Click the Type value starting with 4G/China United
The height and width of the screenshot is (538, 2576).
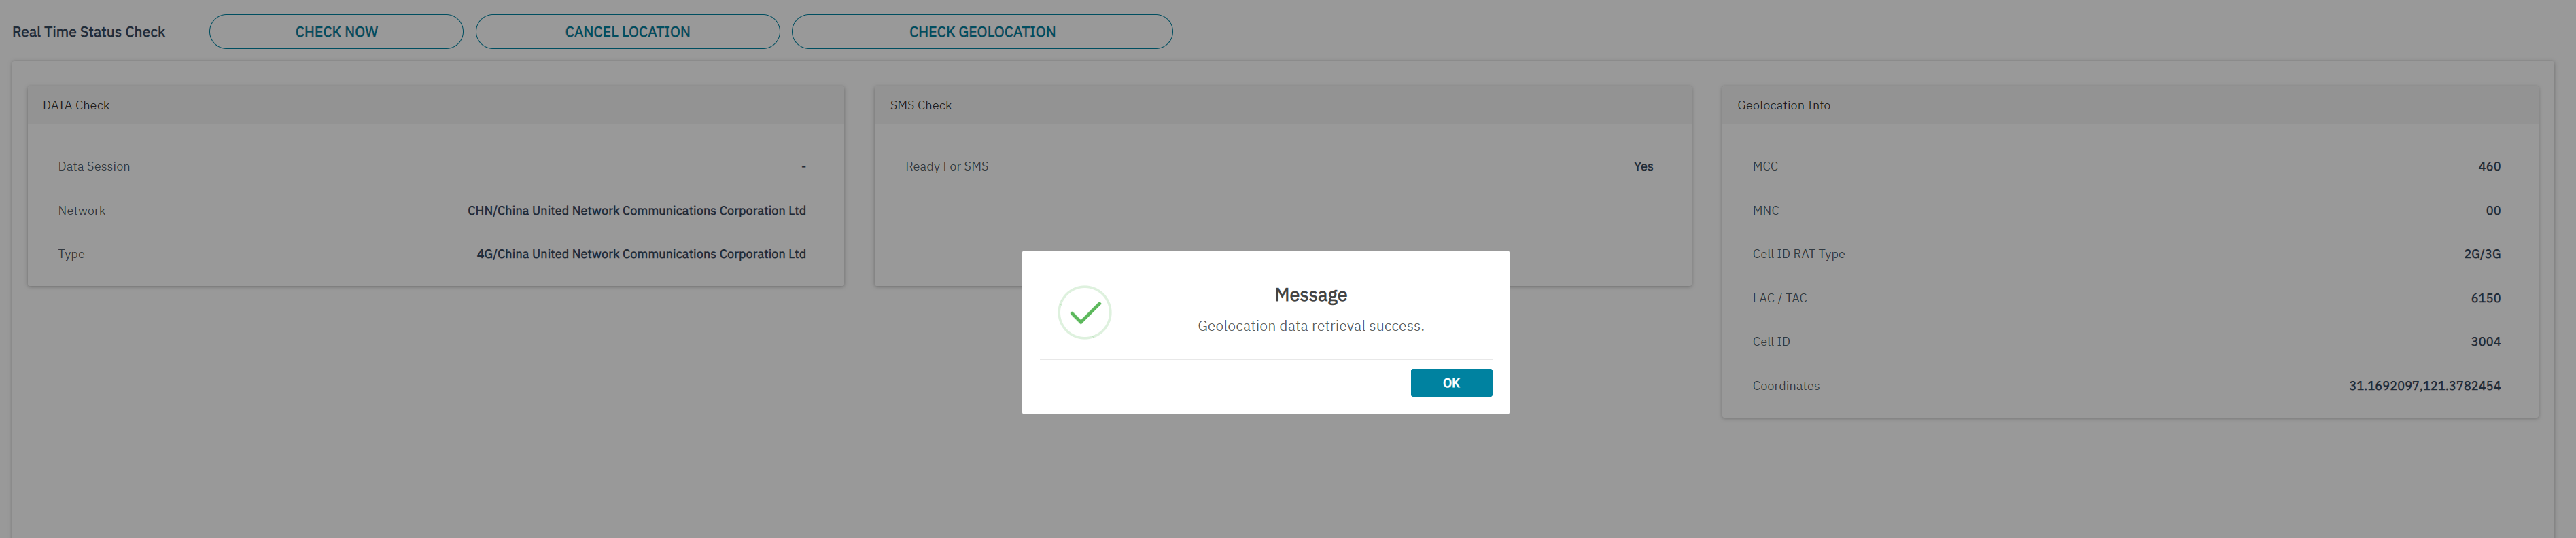[640, 254]
